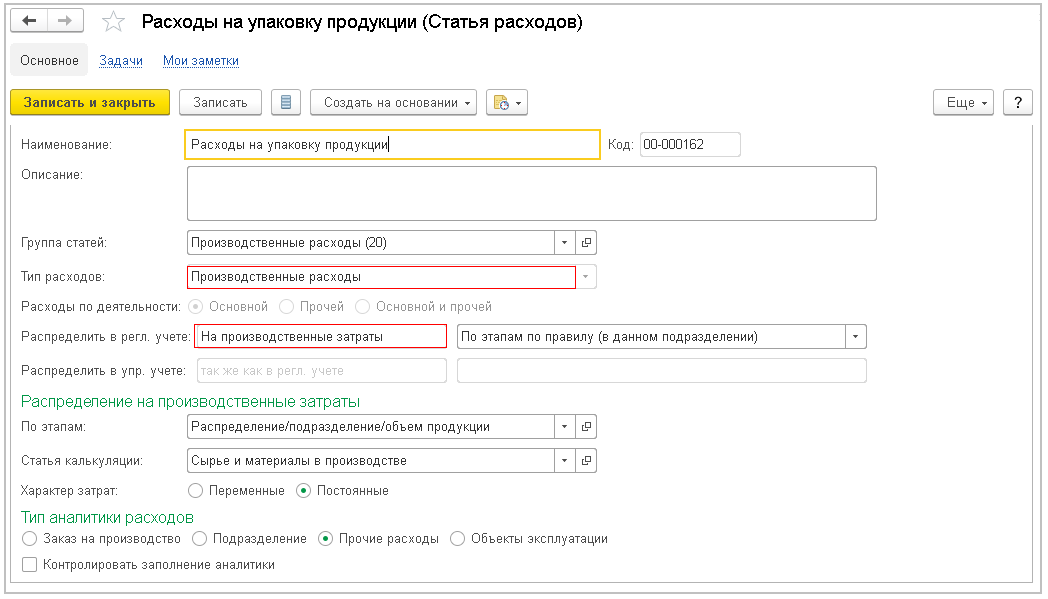Image resolution: width=1048 pixels, height=599 pixels.
Task: Select Заказ на производство analytics type
Action: click(29, 539)
